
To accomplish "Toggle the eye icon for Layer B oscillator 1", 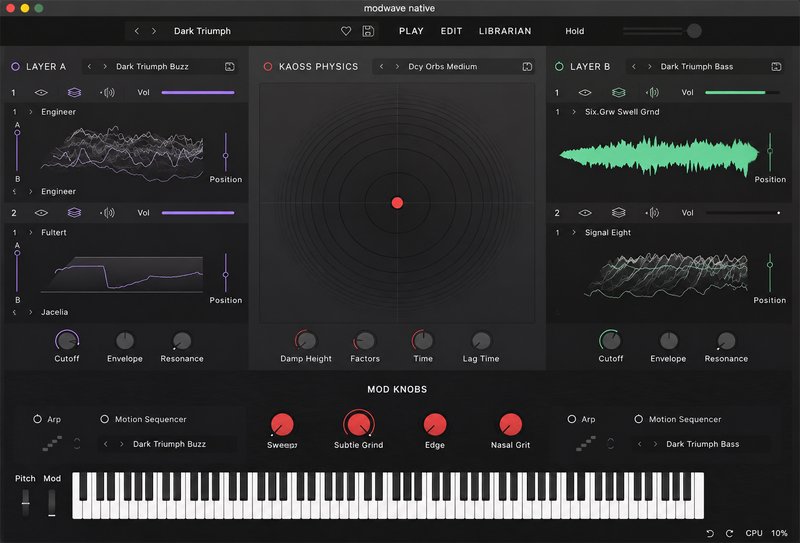I will tap(585, 92).
